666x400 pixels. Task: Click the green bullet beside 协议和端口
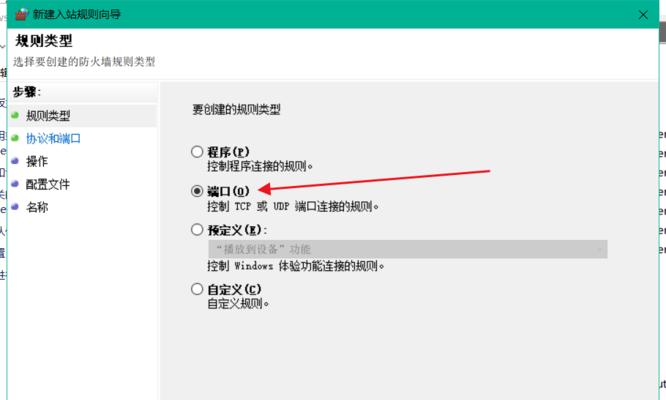click(15, 138)
